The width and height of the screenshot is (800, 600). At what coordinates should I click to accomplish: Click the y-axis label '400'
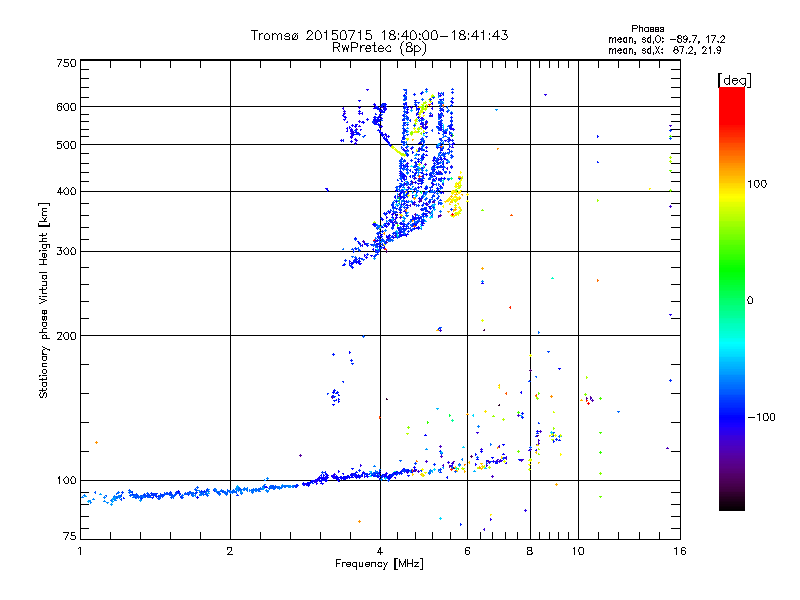[x=66, y=191]
